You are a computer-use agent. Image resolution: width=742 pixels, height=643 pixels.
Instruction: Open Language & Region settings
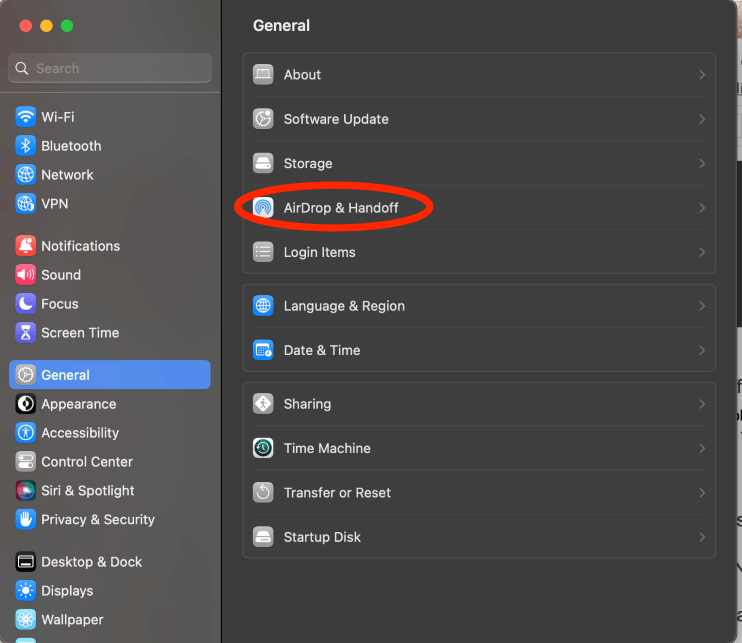344,306
